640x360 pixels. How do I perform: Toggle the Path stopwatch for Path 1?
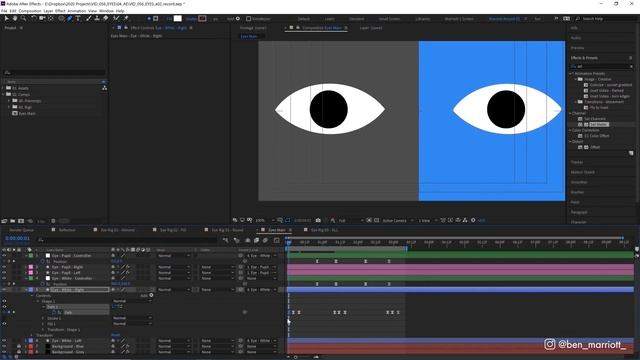(54, 312)
